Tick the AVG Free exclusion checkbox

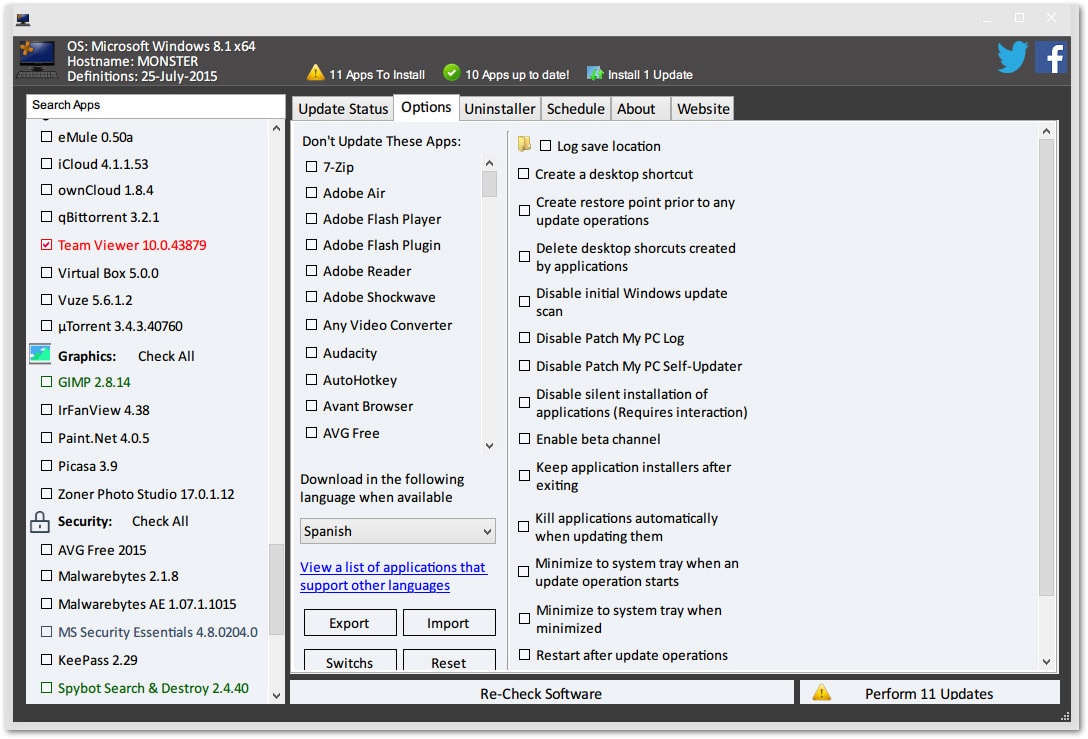point(312,432)
